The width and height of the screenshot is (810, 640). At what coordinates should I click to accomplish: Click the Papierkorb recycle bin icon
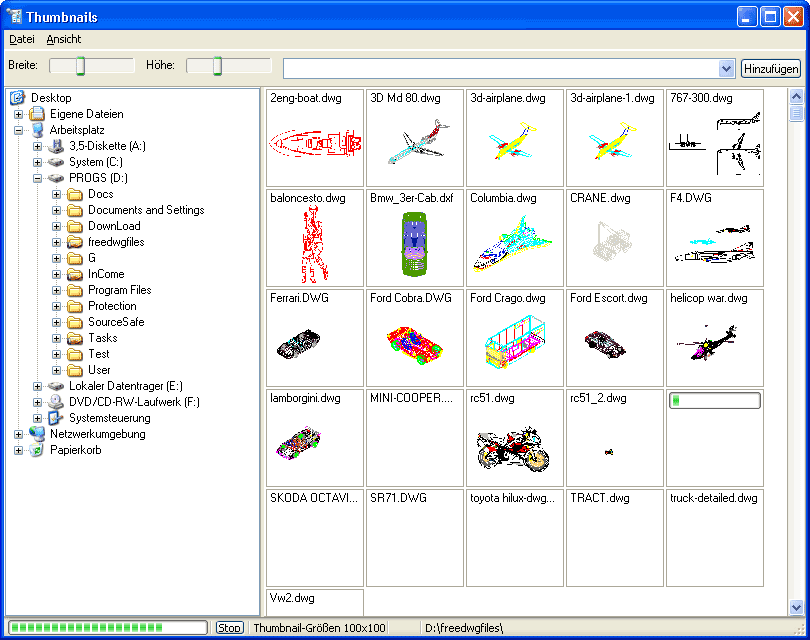tap(37, 450)
